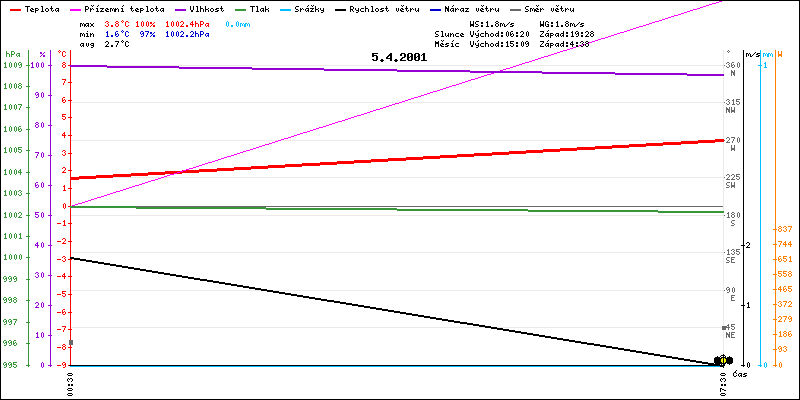Click the min 1.6°C statistic value
The height and width of the screenshot is (400, 800).
(x=118, y=34)
